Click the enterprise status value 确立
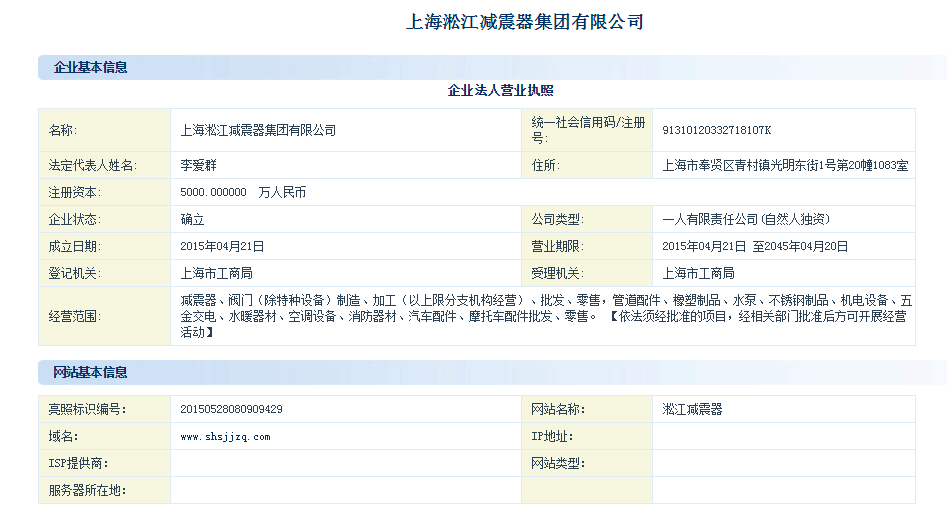 192,219
